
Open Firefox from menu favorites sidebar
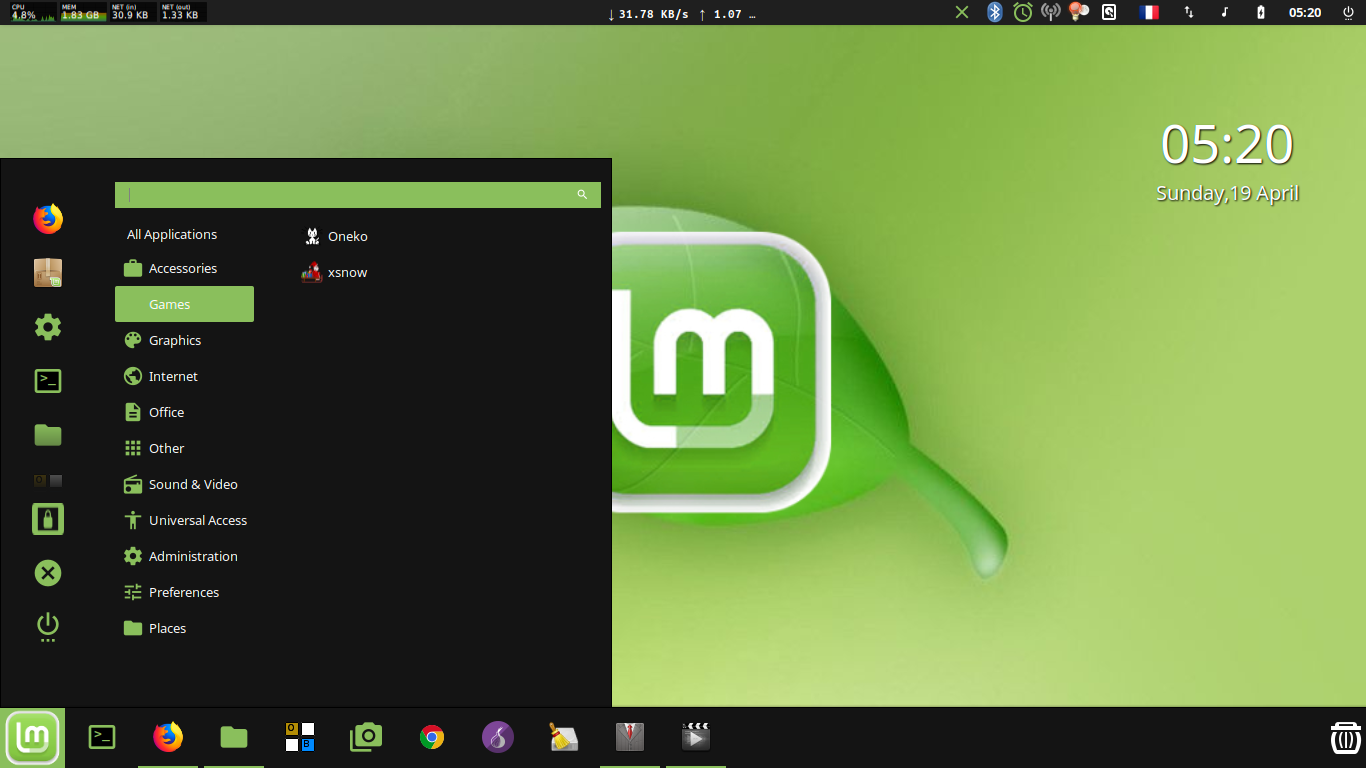point(48,219)
